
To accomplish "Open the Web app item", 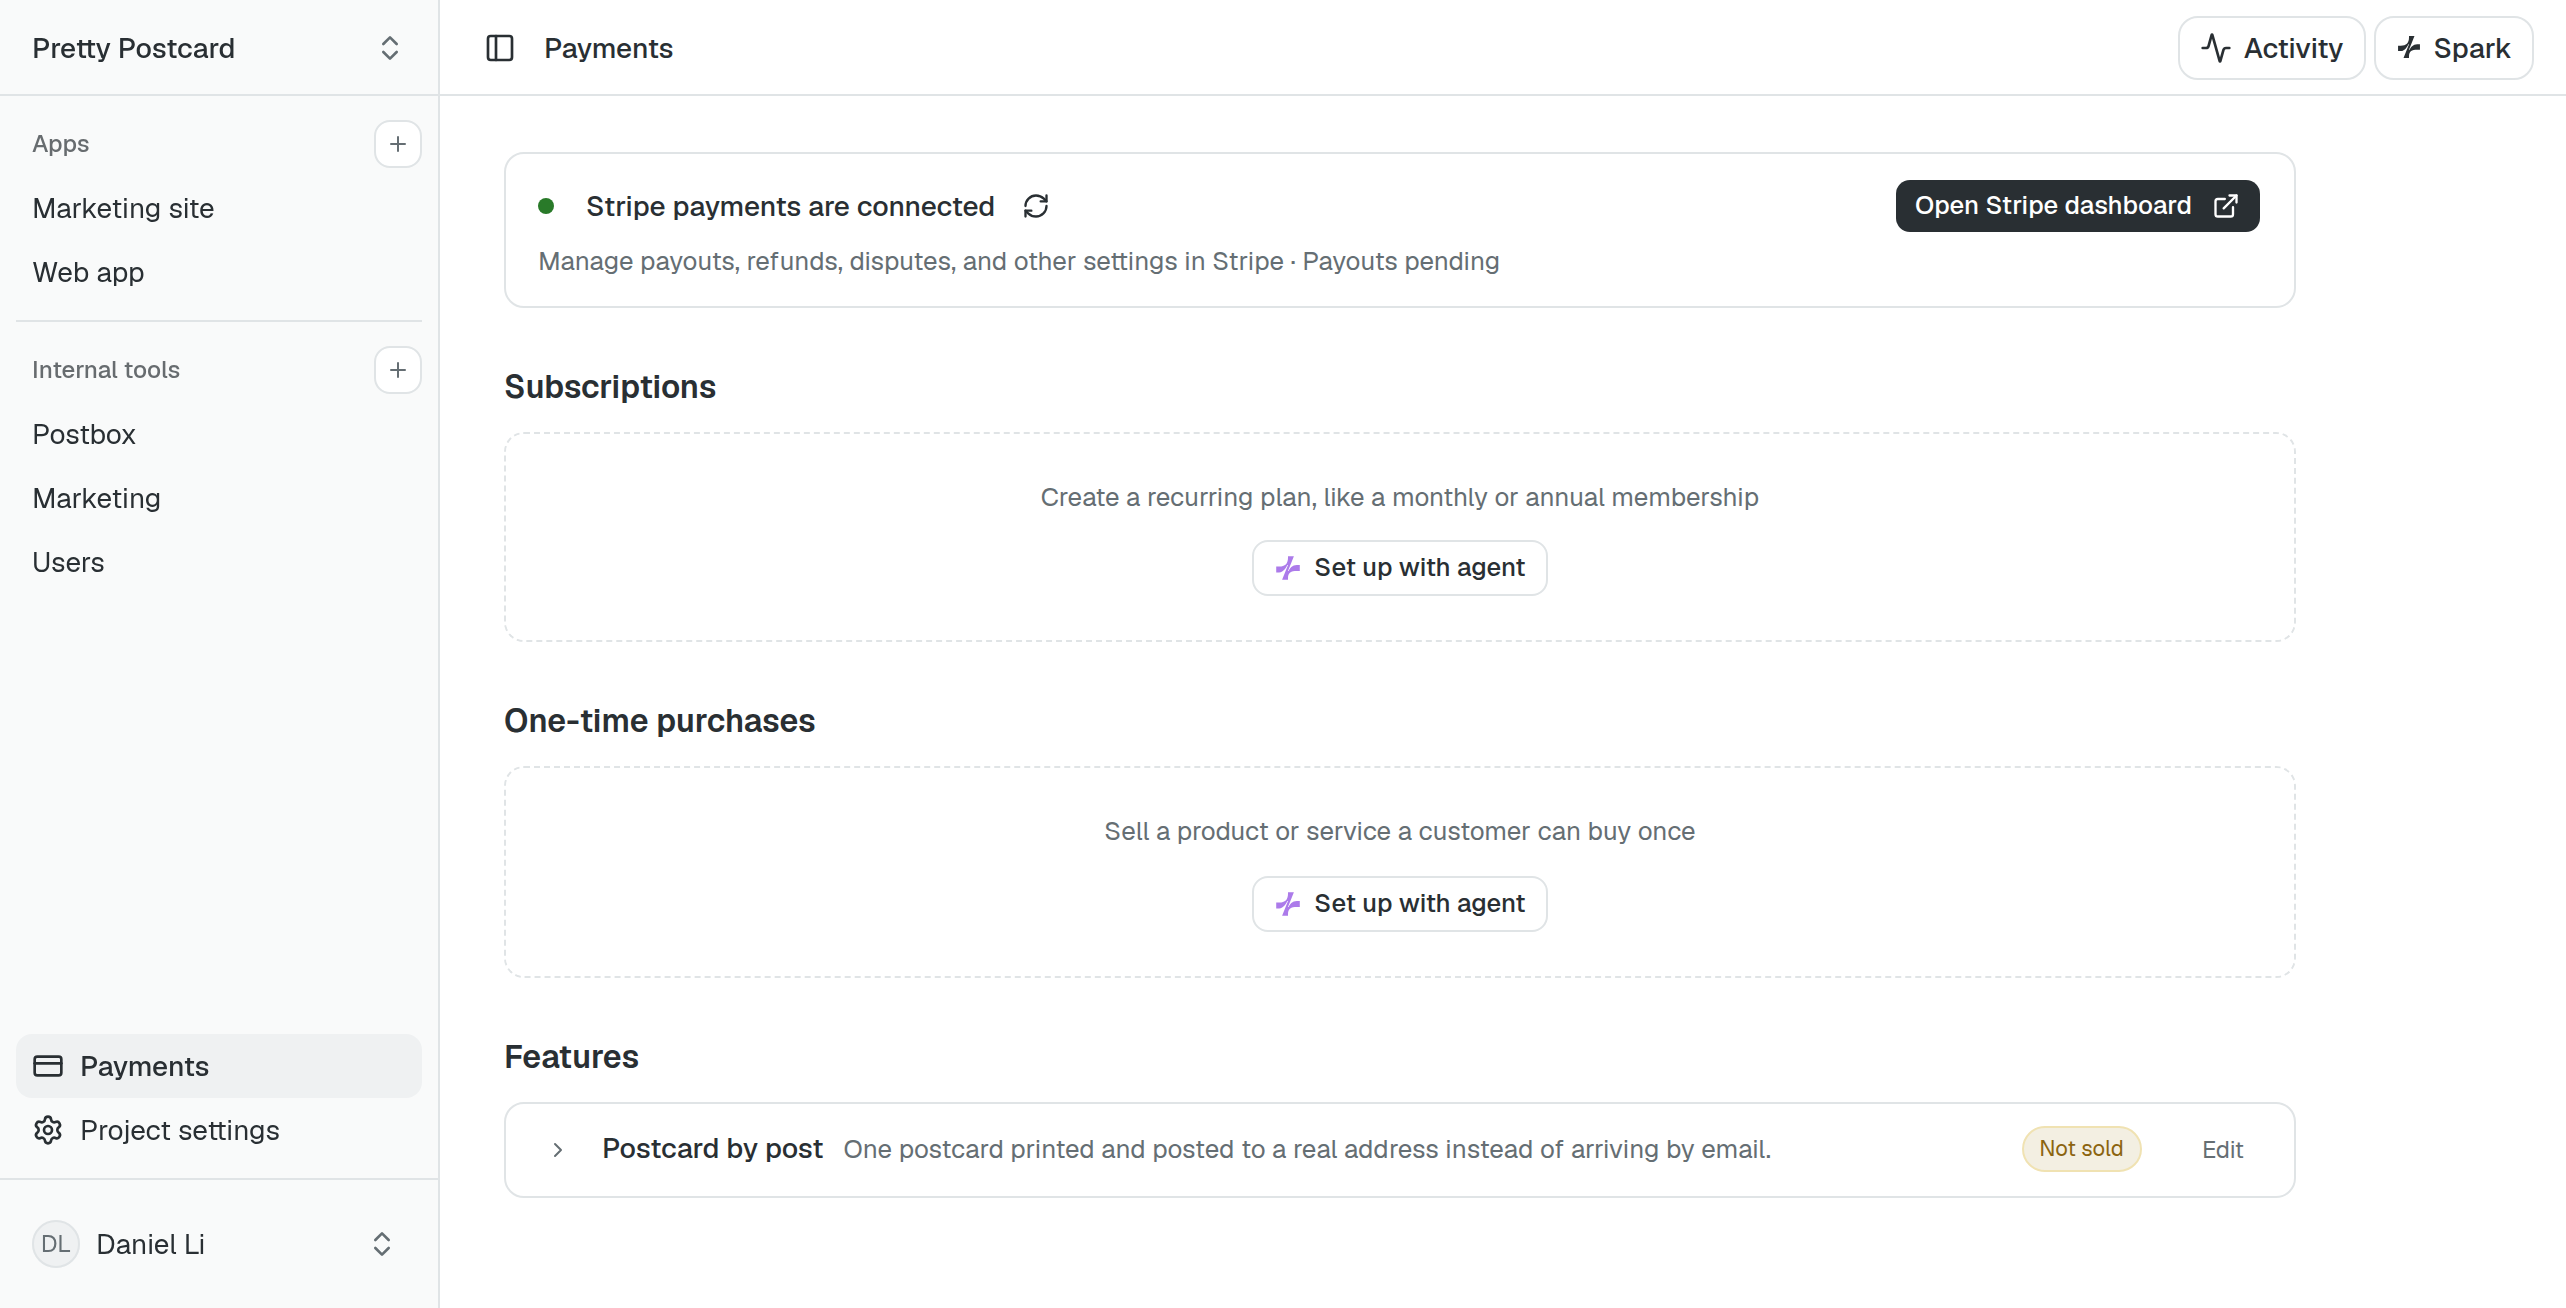I will (x=218, y=272).
